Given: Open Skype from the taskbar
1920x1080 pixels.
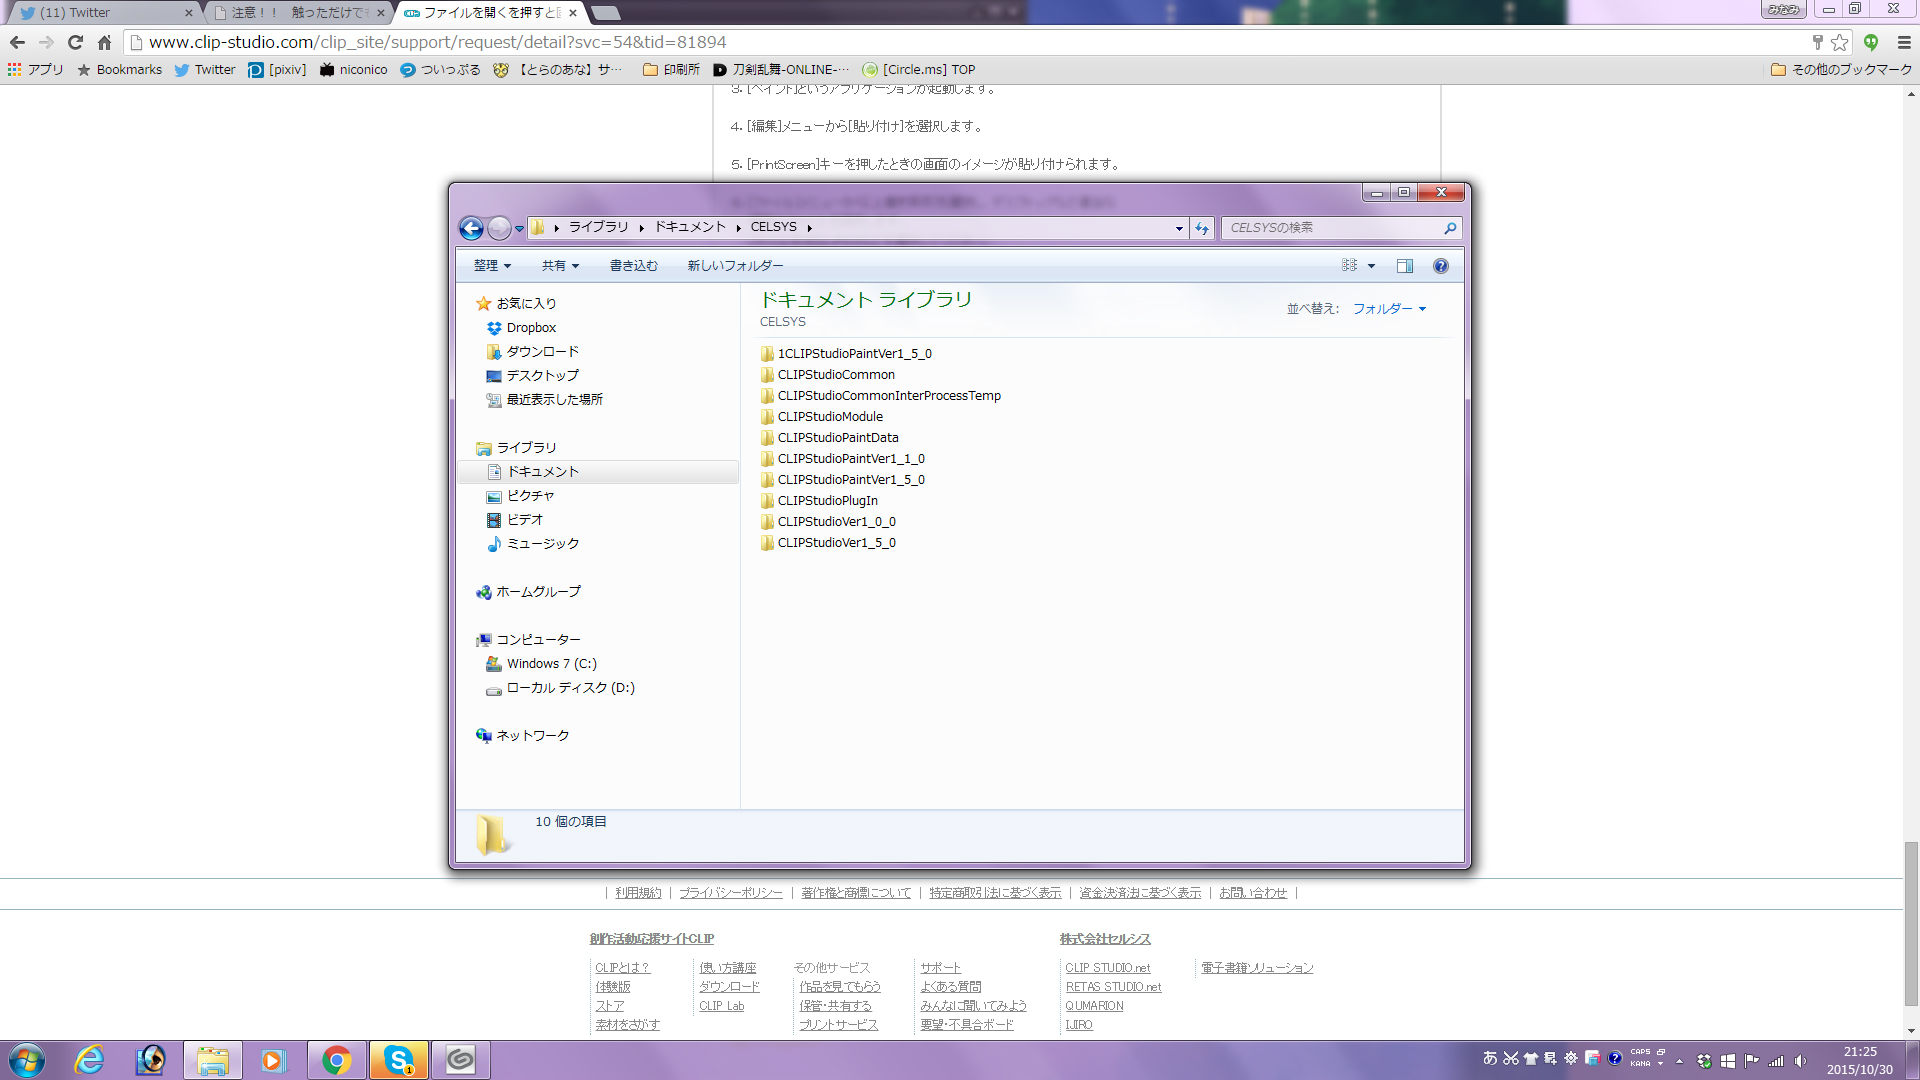Looking at the screenshot, I should [399, 1060].
